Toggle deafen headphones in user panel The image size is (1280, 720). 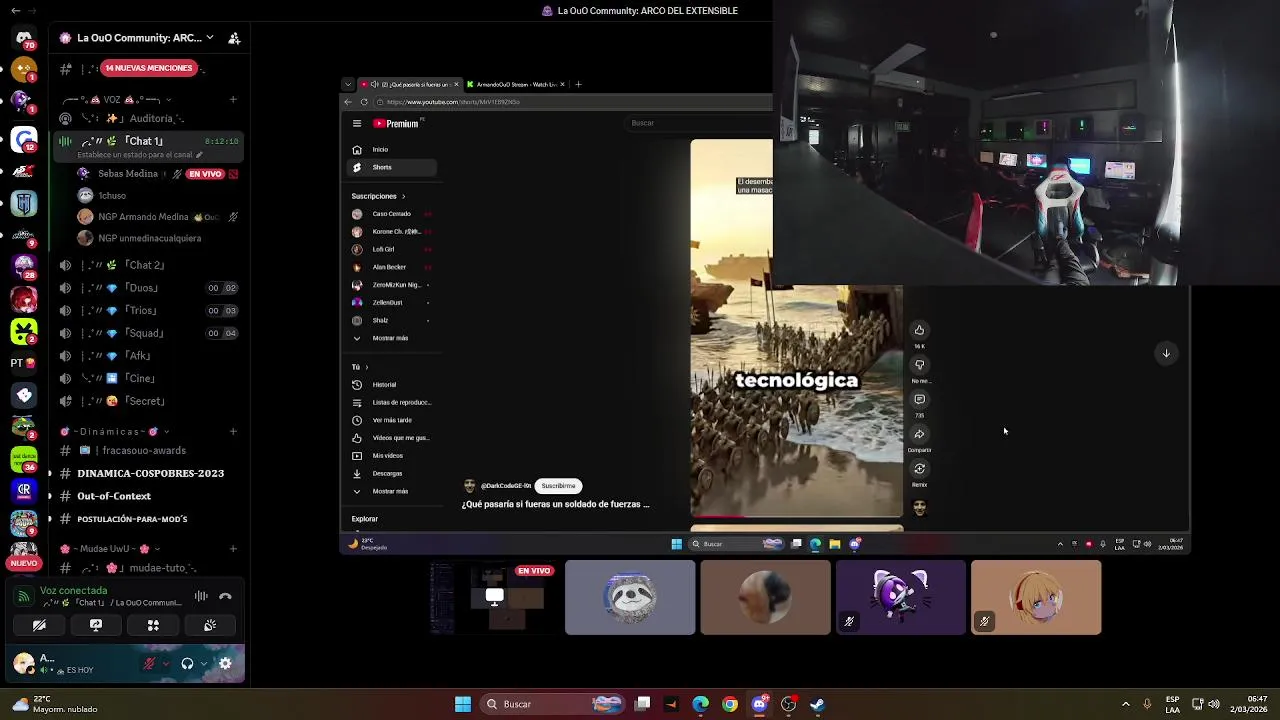[187, 663]
